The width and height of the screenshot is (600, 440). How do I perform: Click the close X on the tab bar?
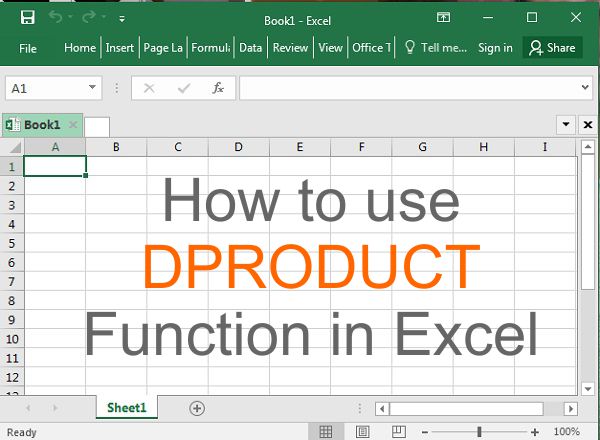[588, 125]
